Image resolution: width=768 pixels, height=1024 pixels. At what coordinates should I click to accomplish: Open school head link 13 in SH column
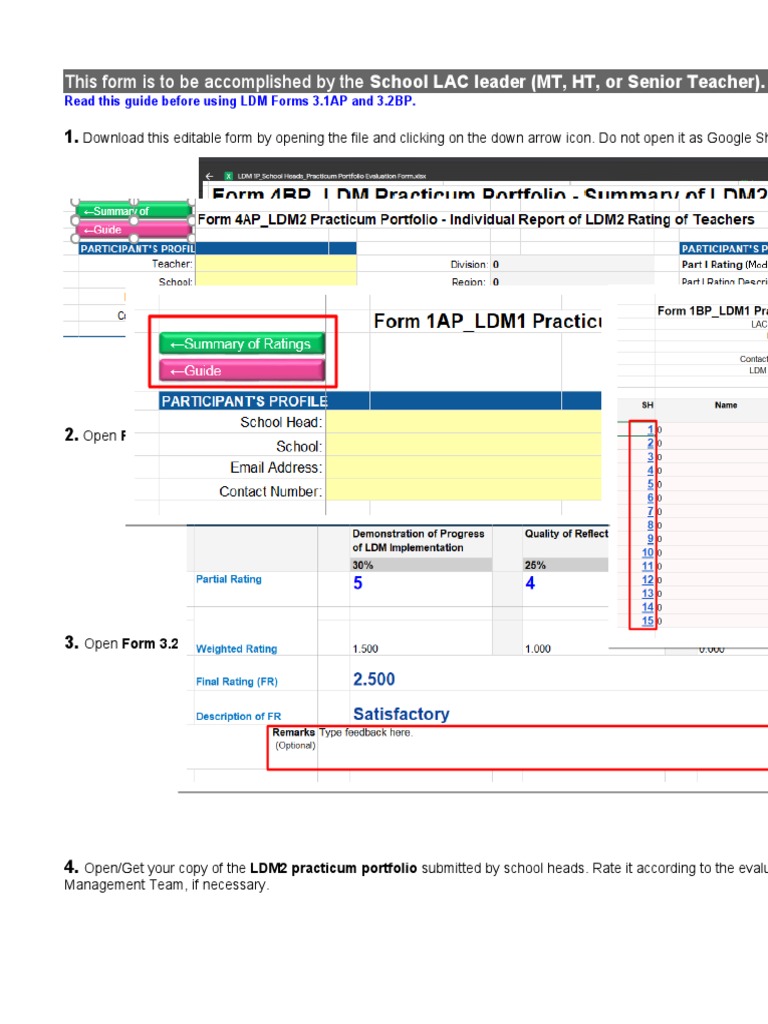(x=648, y=594)
